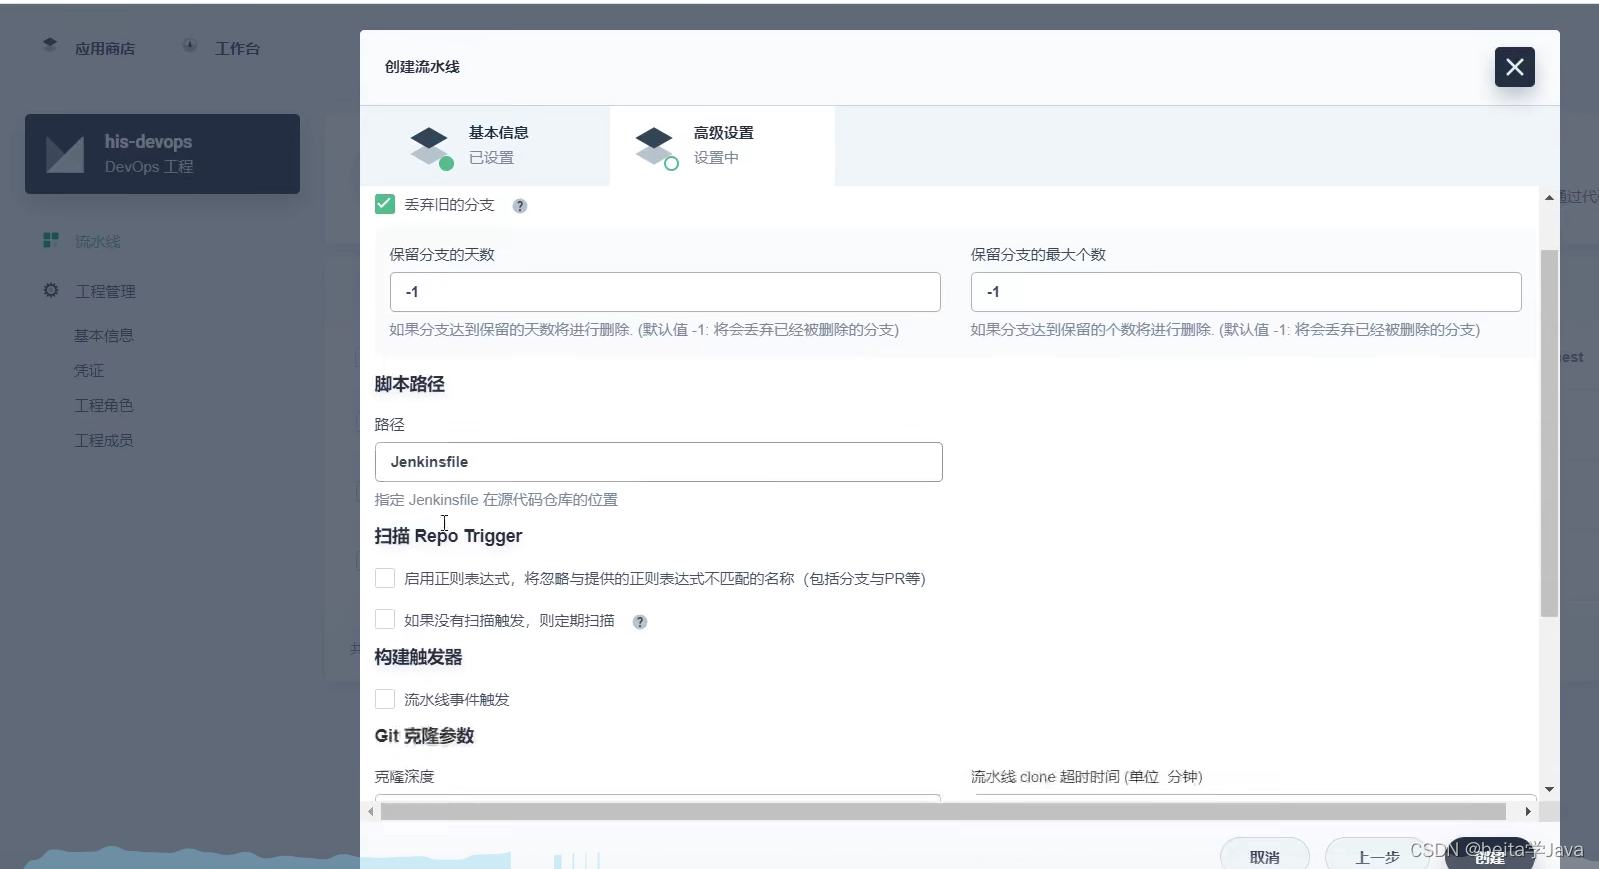This screenshot has width=1599, height=869.
Task: Focus the 保留分支的最大个数 input field
Action: tap(1246, 292)
